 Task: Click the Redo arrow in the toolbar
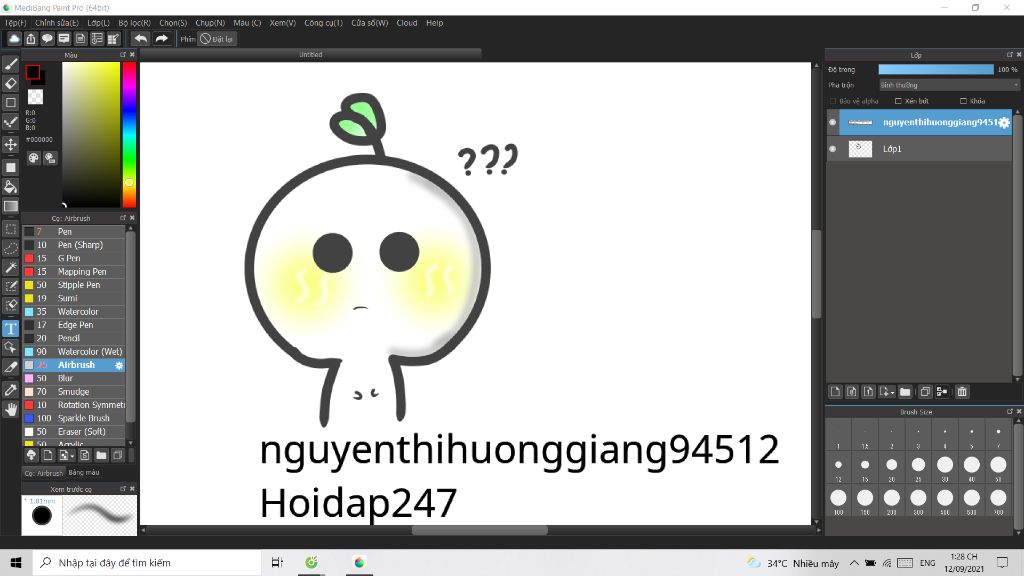(161, 39)
